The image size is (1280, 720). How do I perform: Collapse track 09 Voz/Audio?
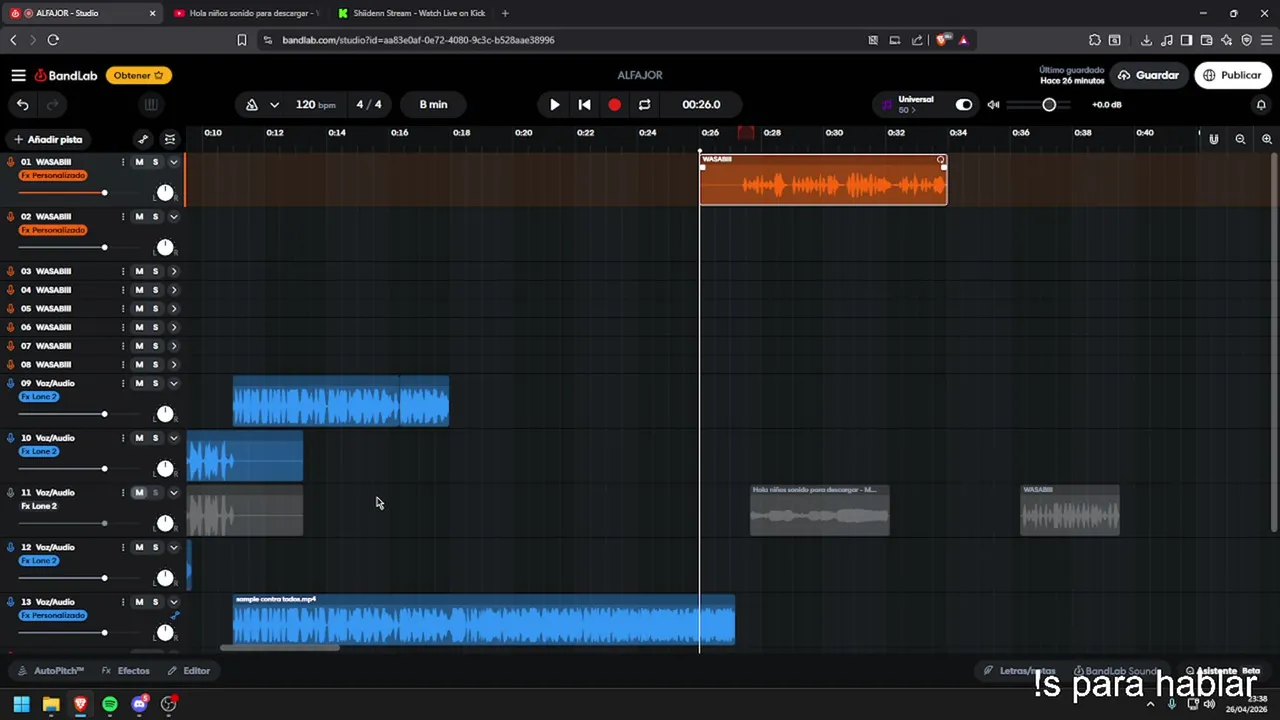click(x=173, y=383)
